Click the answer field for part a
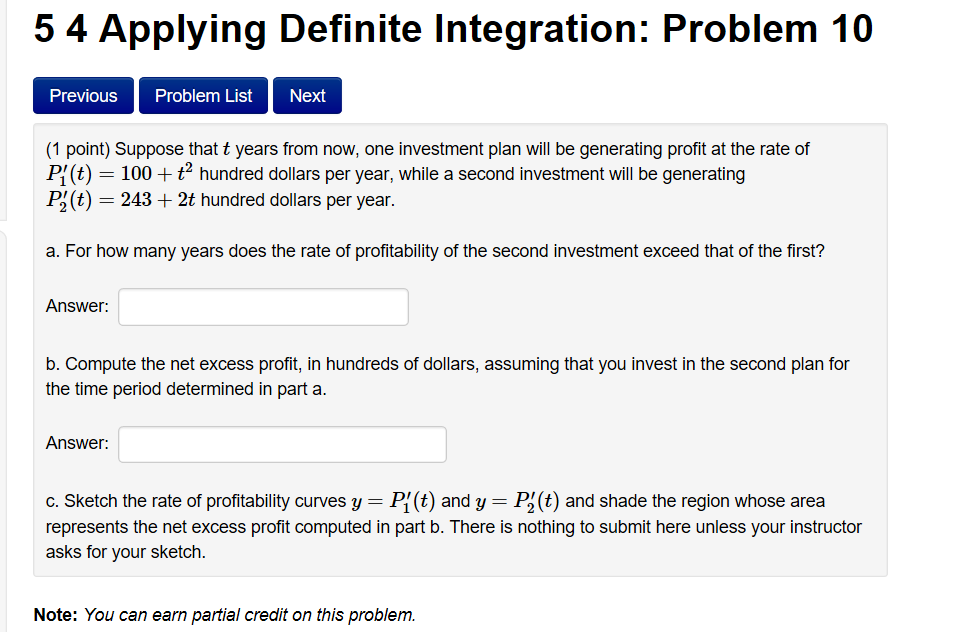 [262, 306]
